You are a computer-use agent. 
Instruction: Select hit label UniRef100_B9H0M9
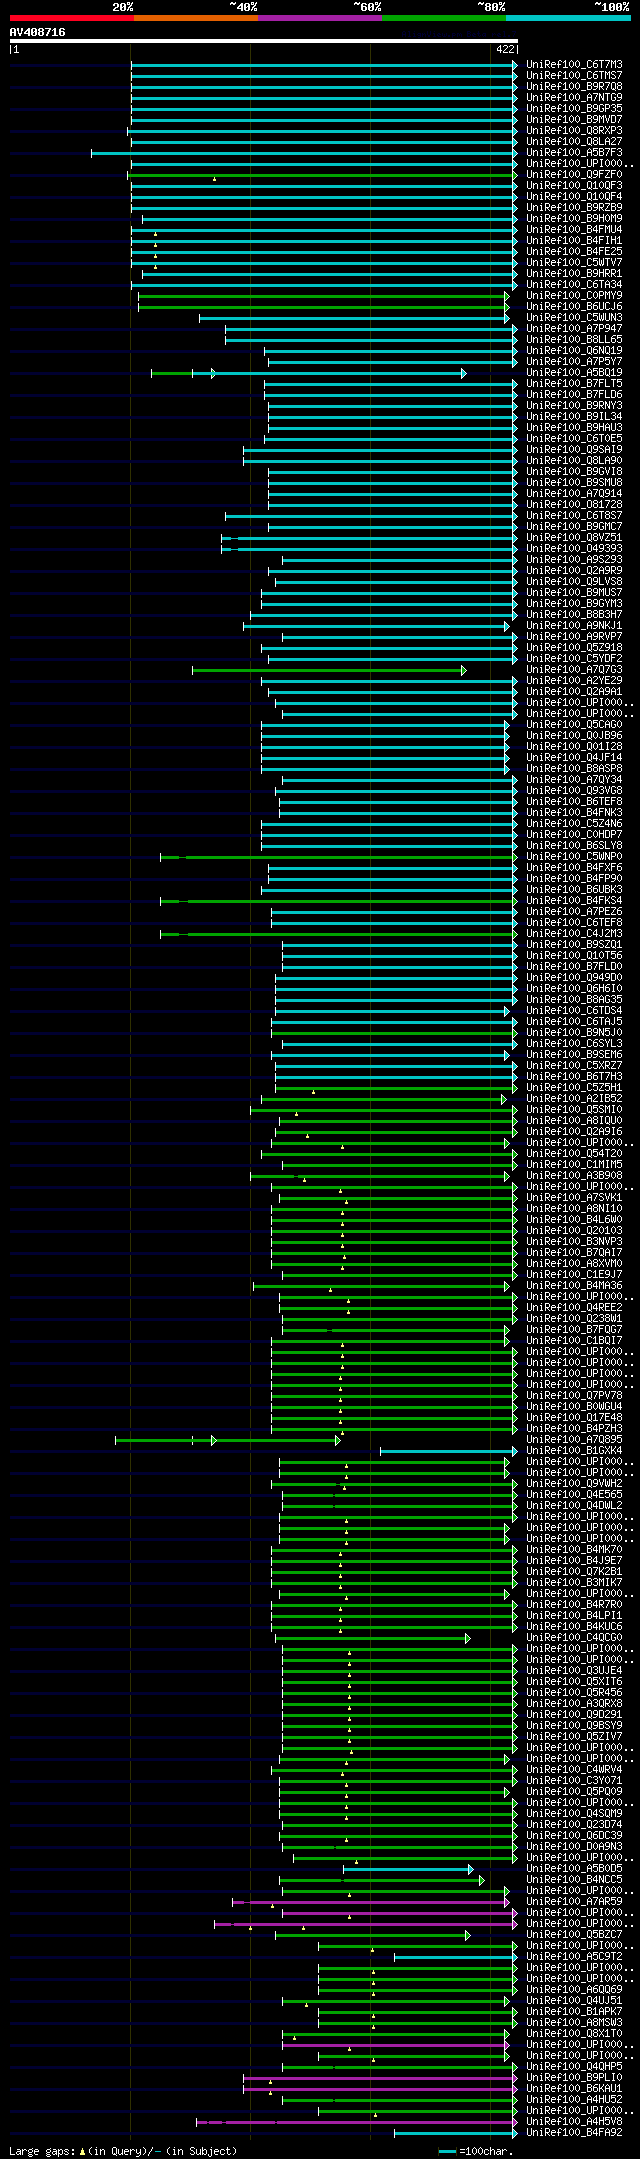[574, 218]
